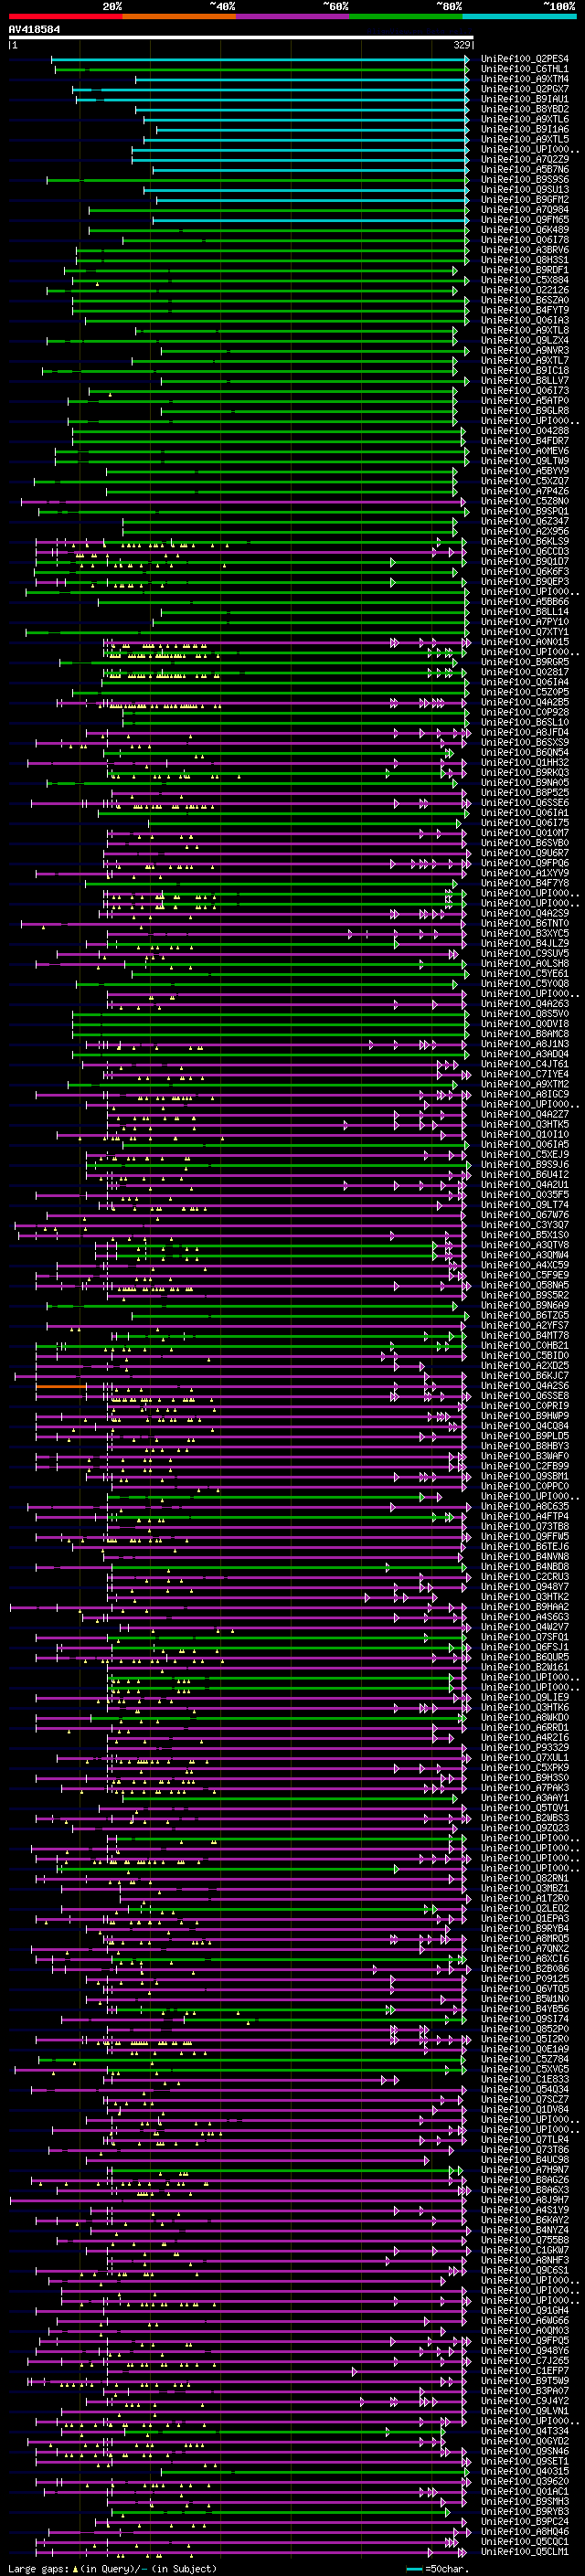Select label UniRef100_B3XYC5
The width and height of the screenshot is (585, 2576).
tap(525, 934)
